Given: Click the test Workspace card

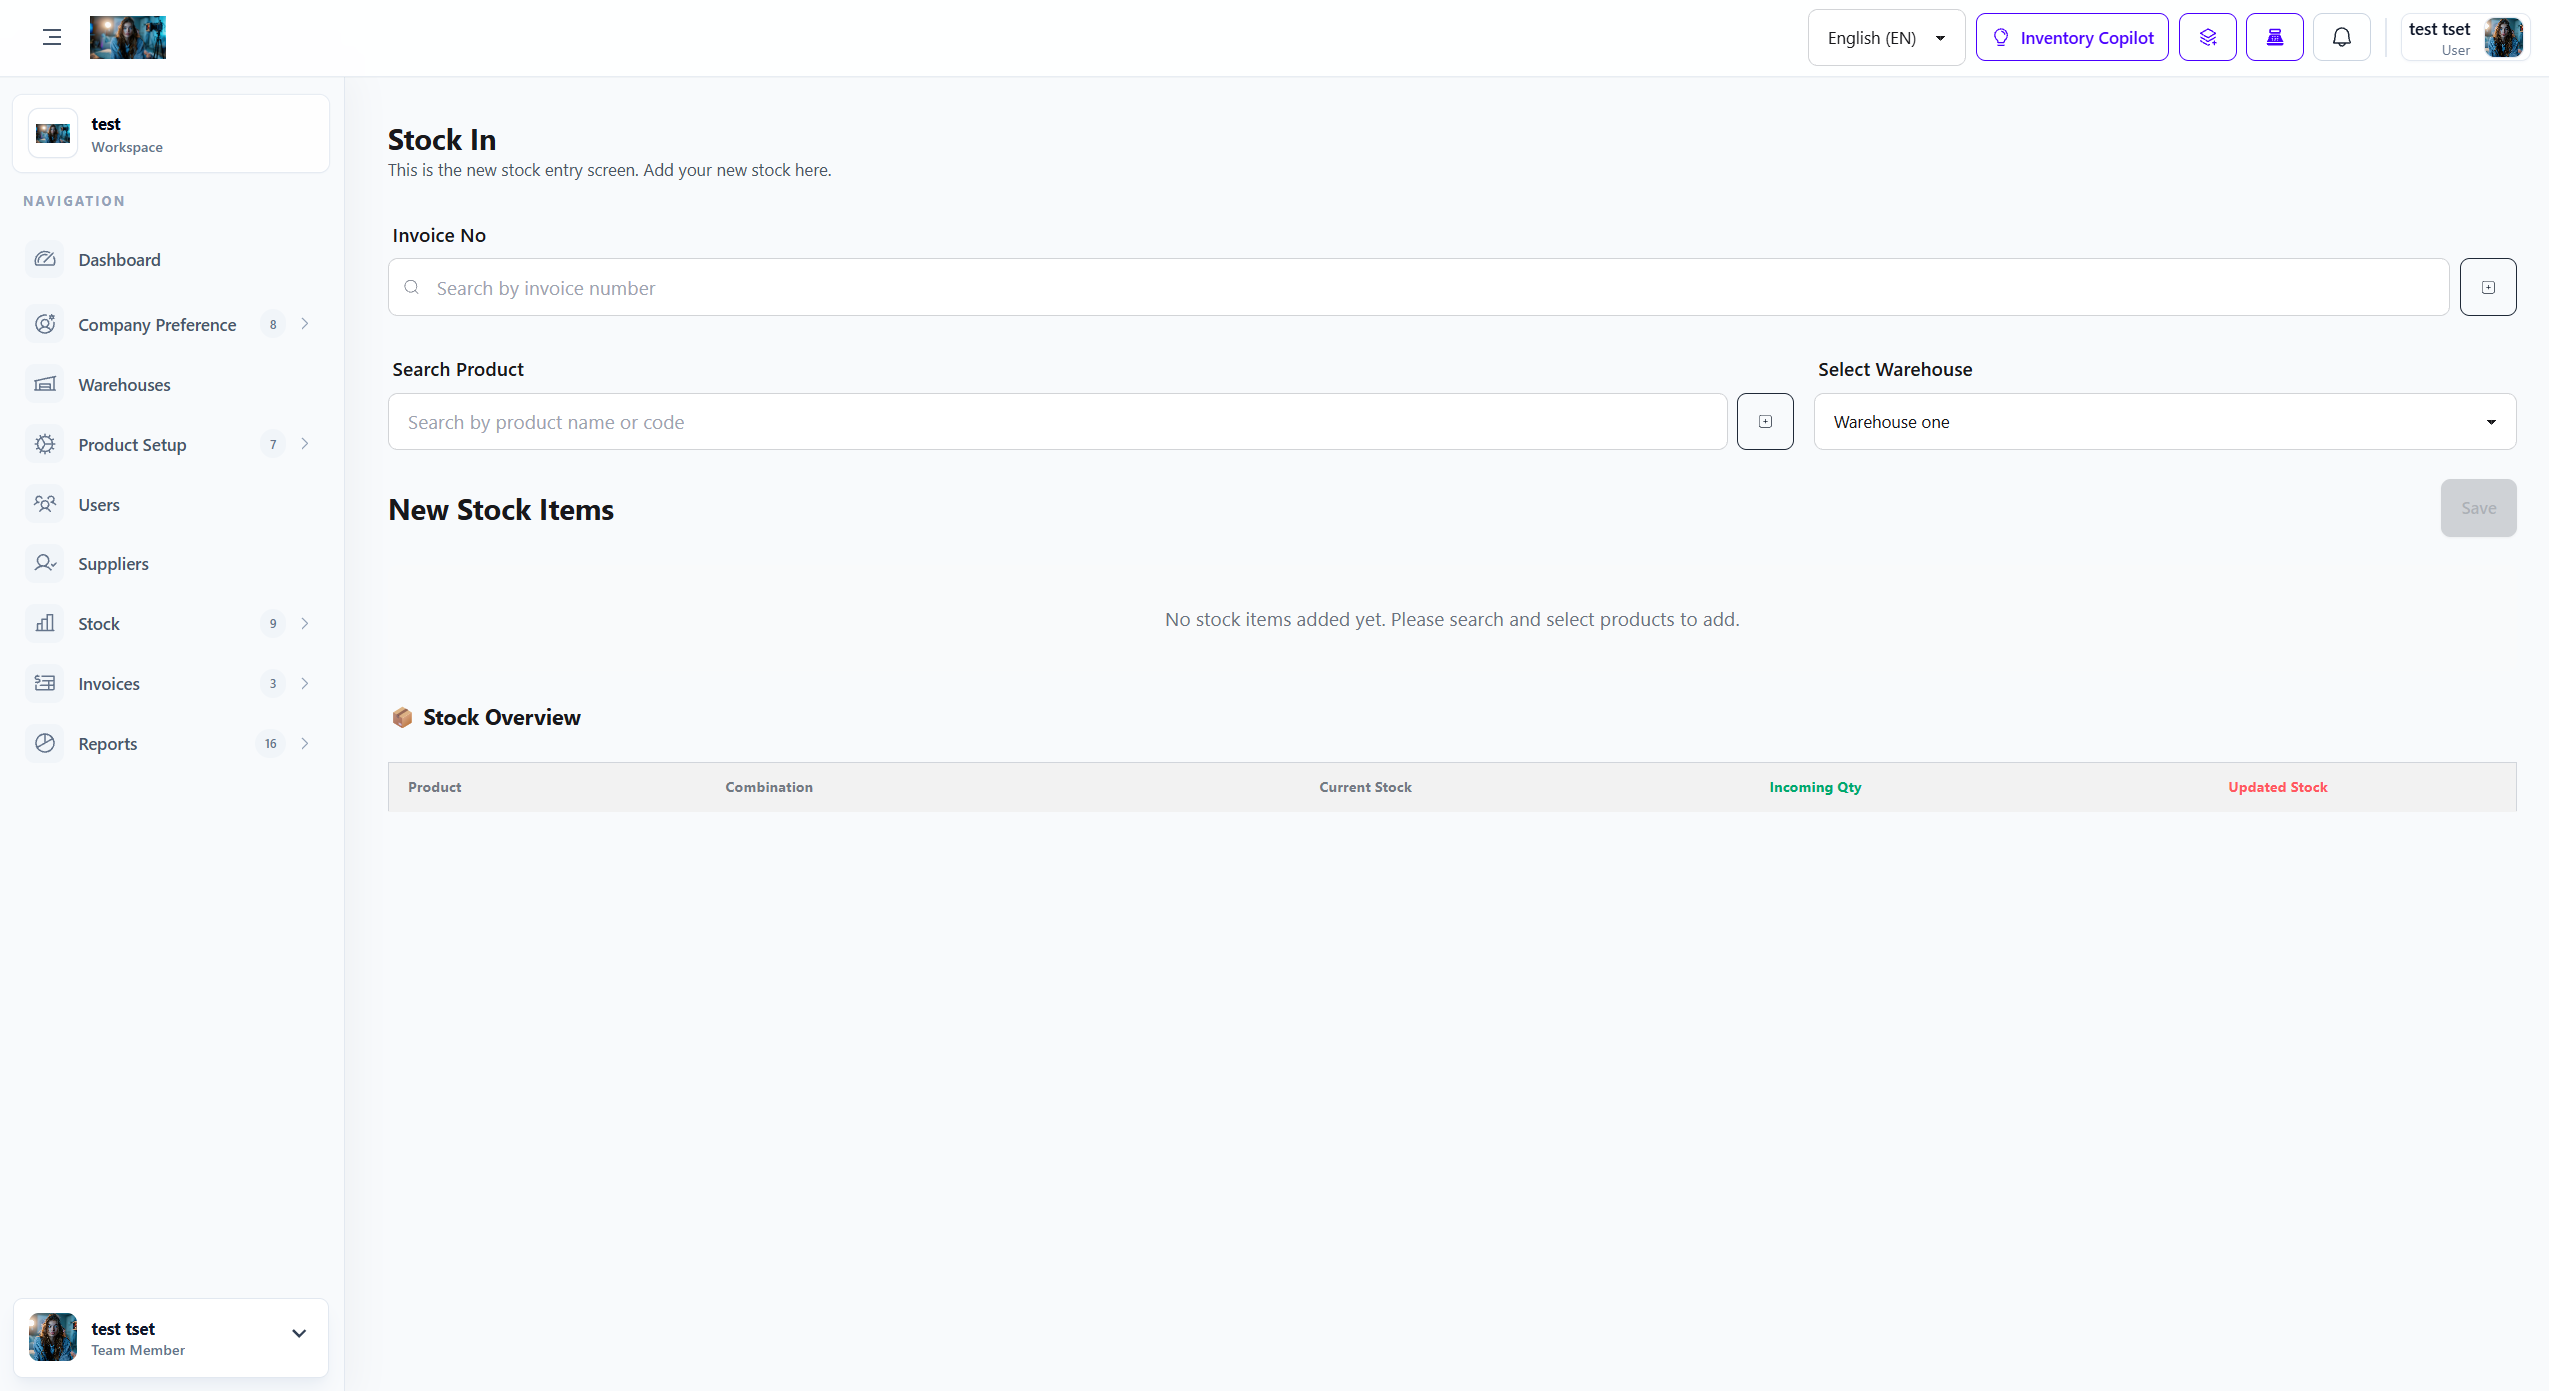Looking at the screenshot, I should coord(171,134).
